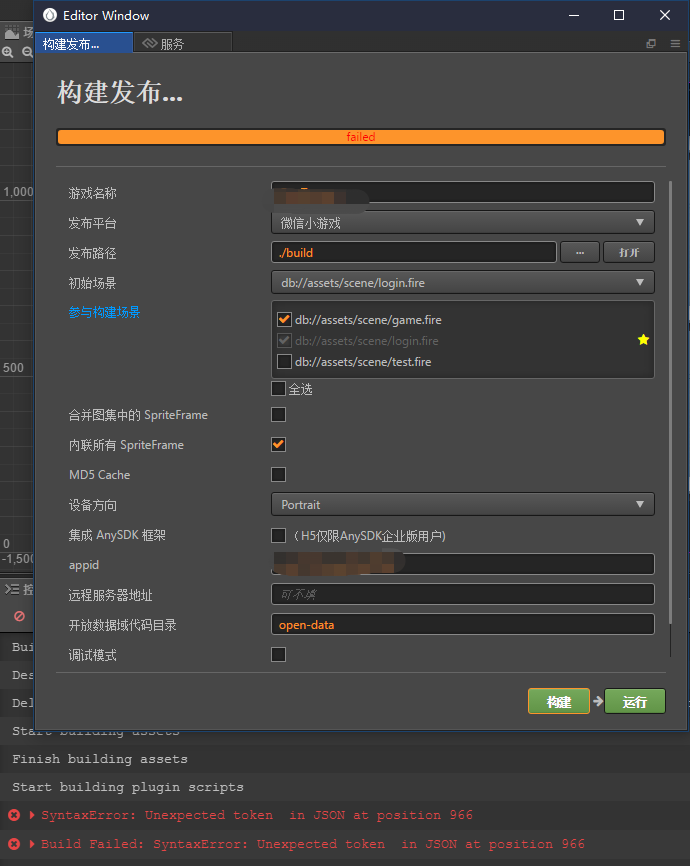Click the 'Start building plugin scripts' log line

coord(128,787)
